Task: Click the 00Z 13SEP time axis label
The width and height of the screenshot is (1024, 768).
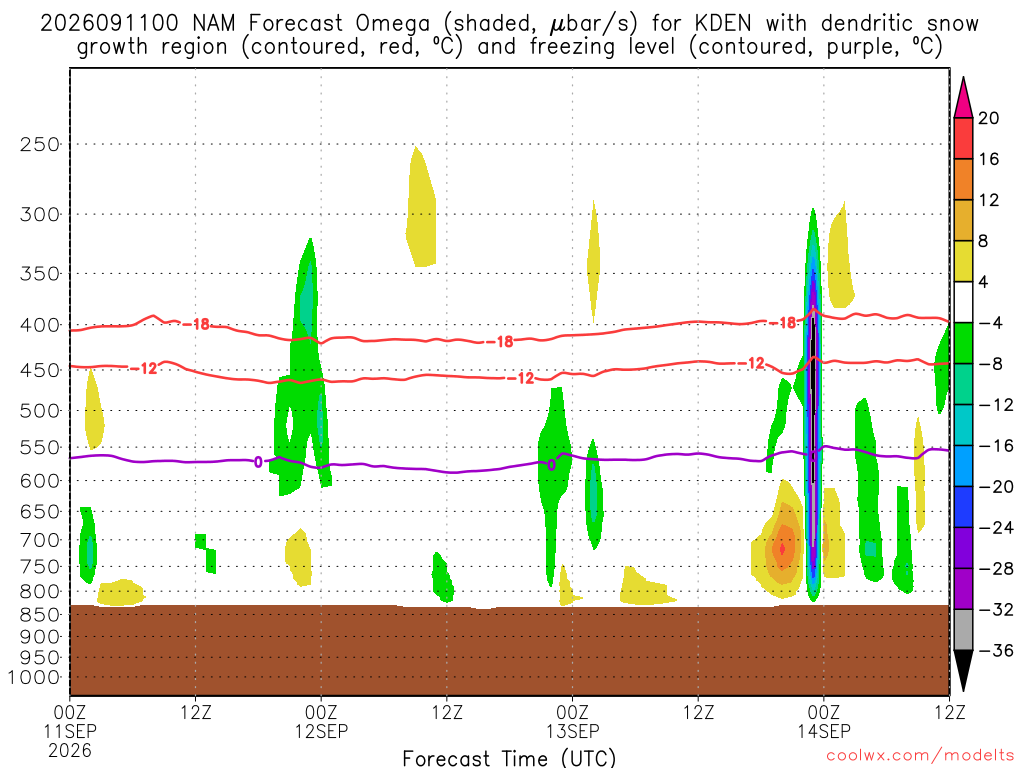Action: point(572,722)
